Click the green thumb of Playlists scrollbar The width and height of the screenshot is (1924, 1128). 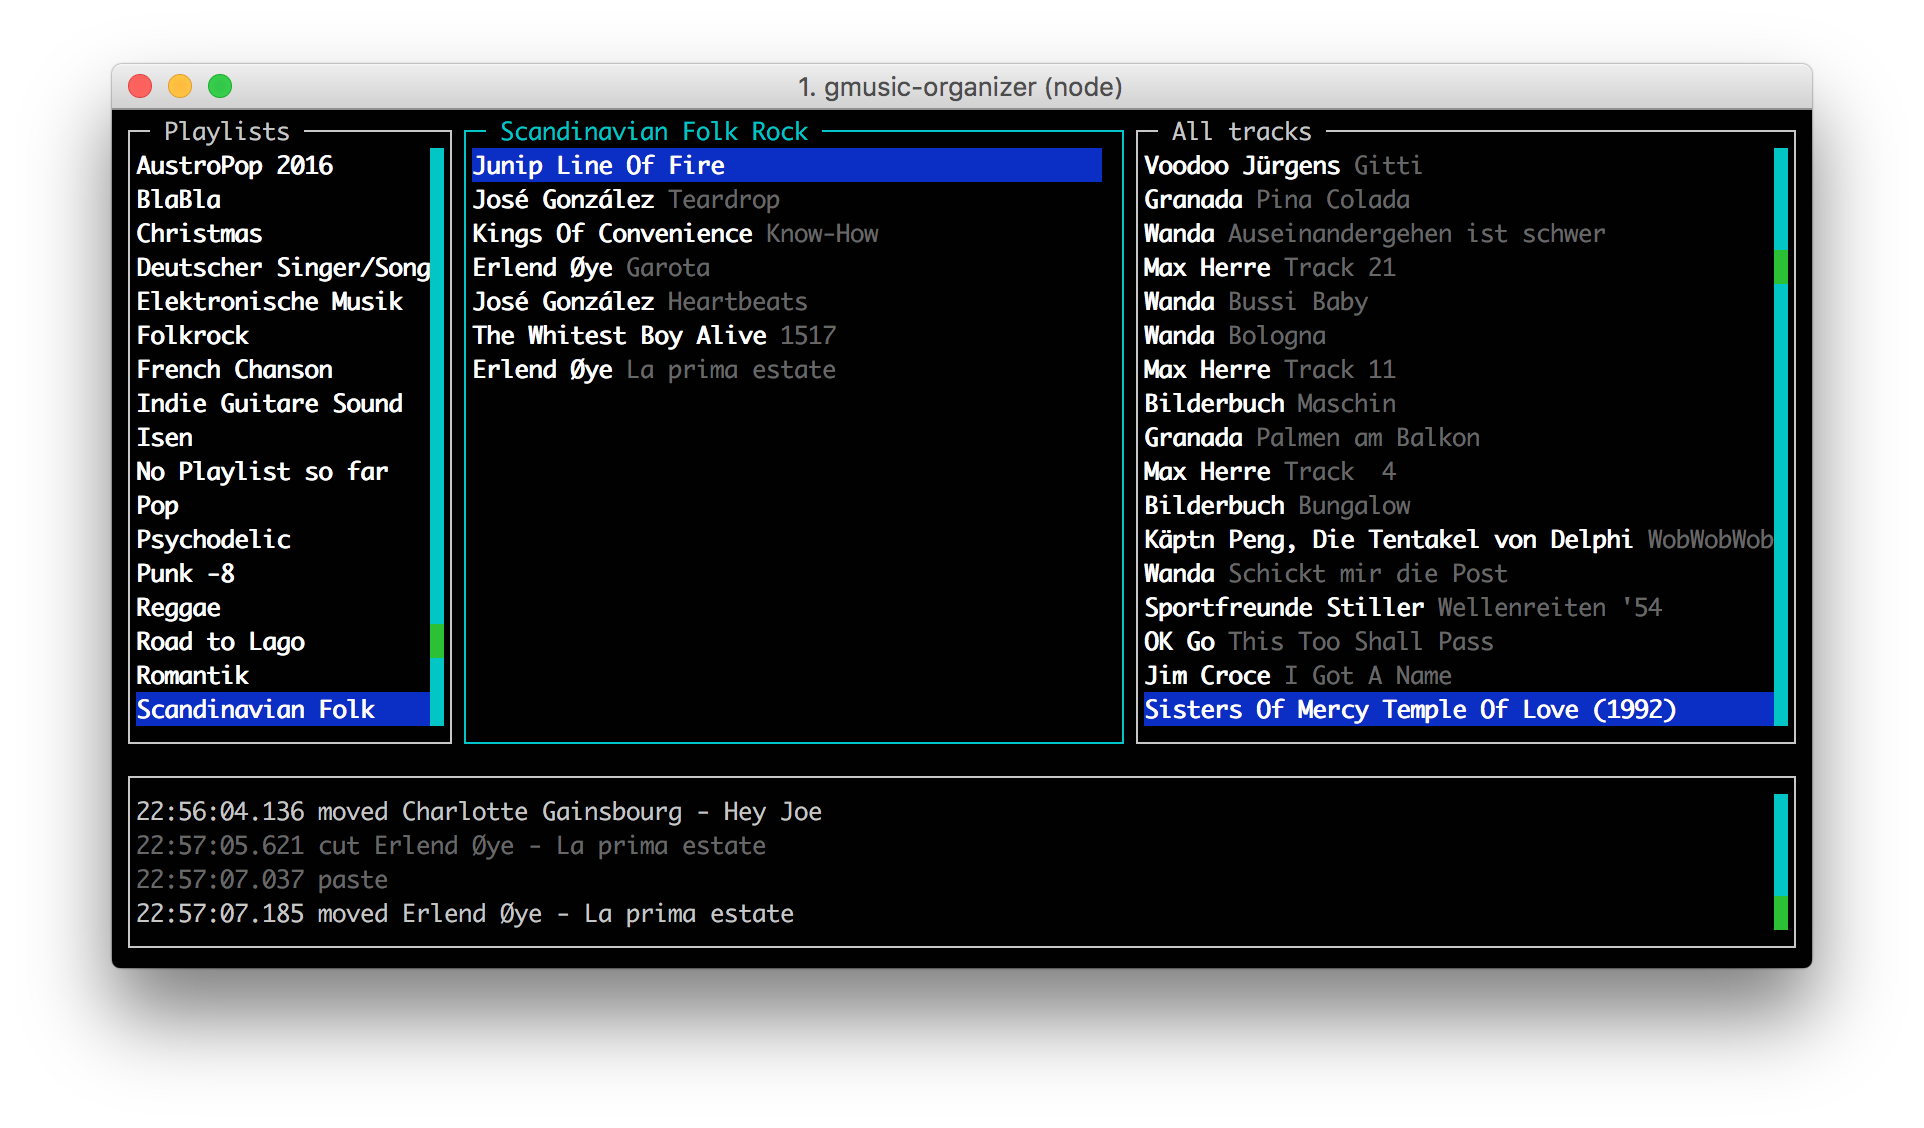(x=437, y=641)
